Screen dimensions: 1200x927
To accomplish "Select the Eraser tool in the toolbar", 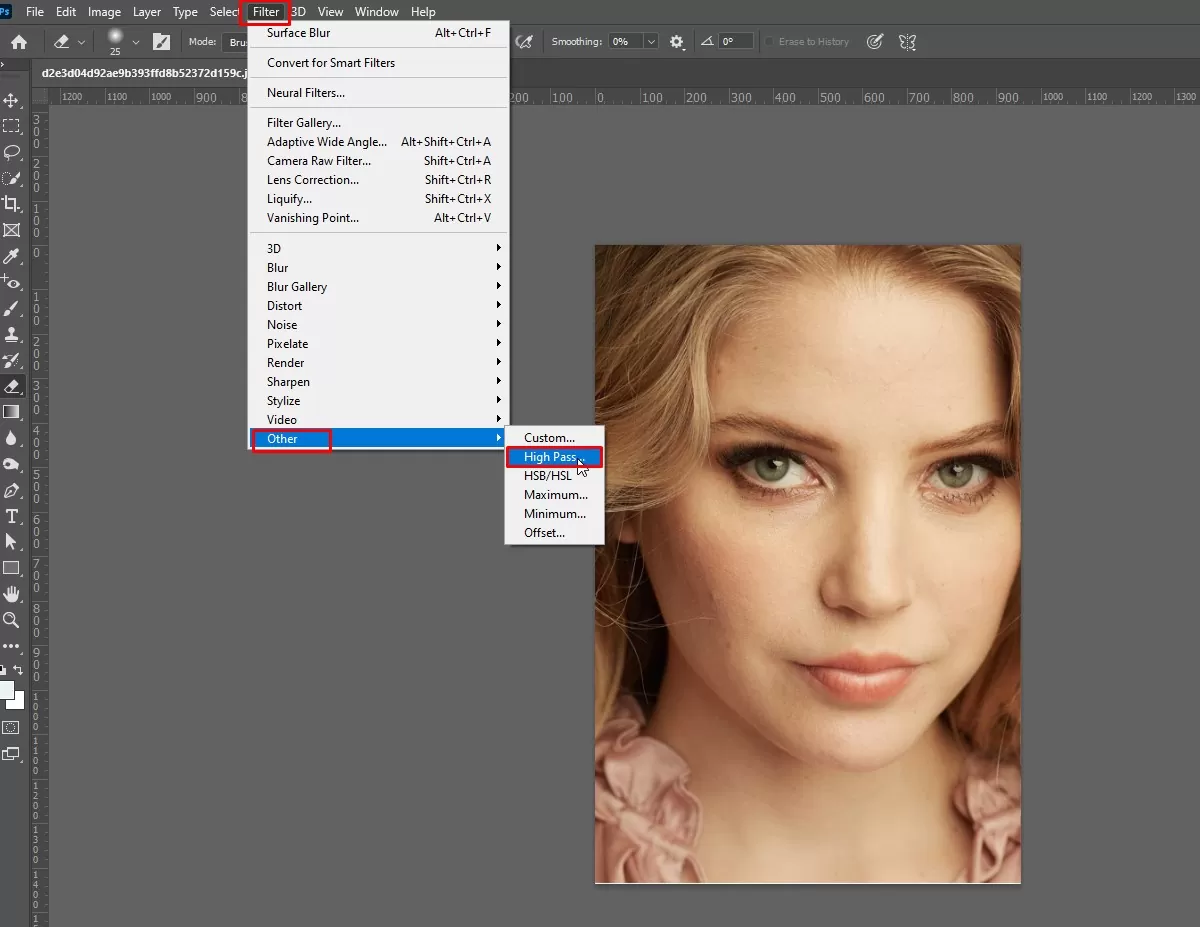I will coord(12,386).
